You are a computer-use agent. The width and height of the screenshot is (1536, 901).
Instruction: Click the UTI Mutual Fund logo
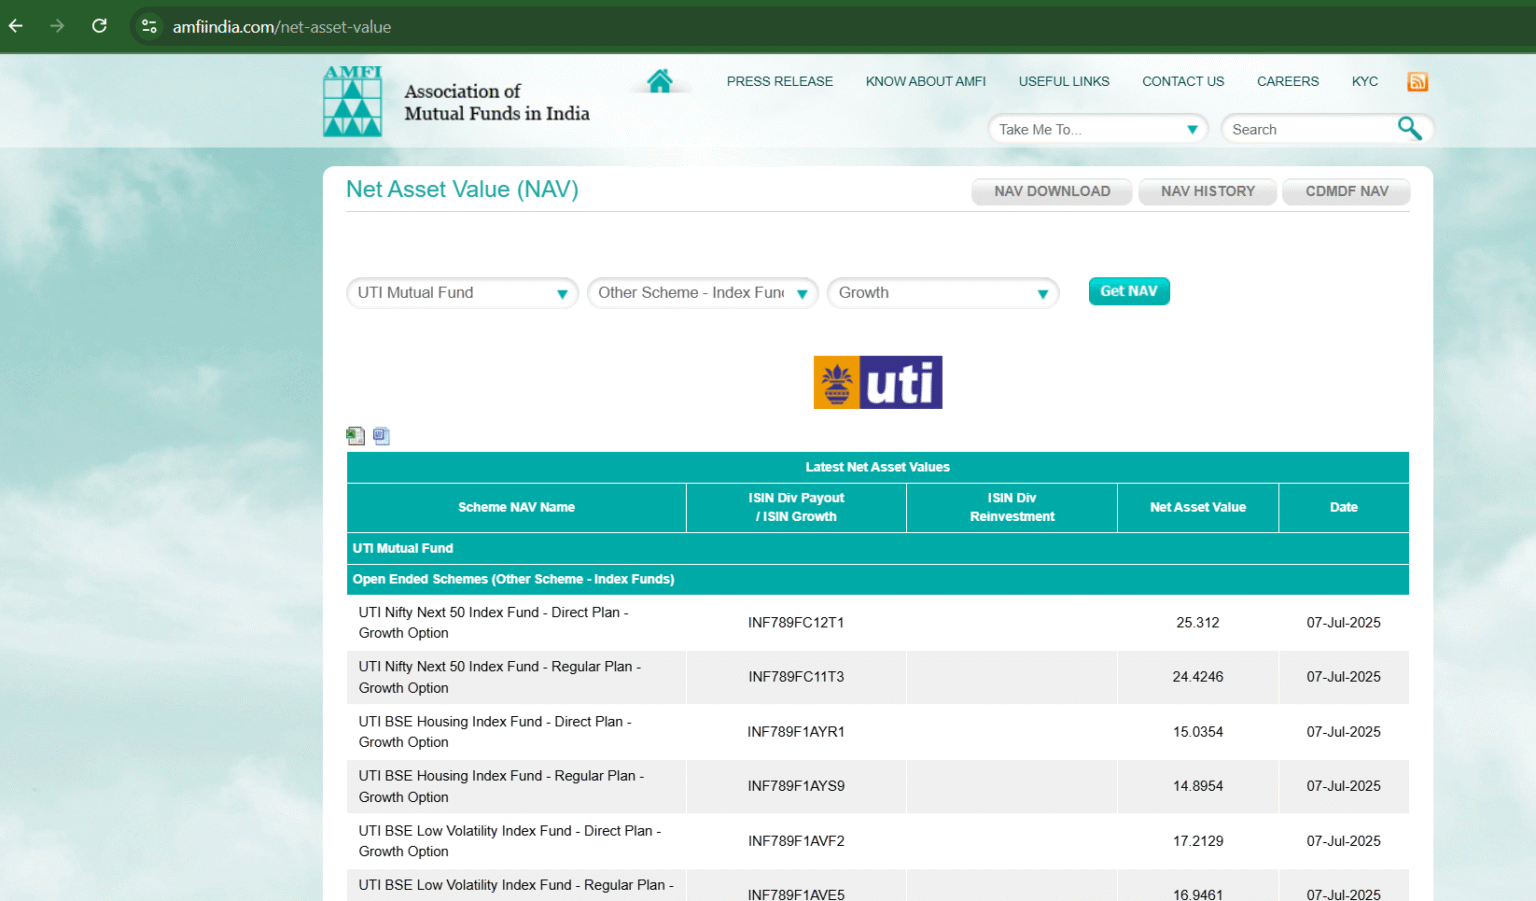coord(877,382)
